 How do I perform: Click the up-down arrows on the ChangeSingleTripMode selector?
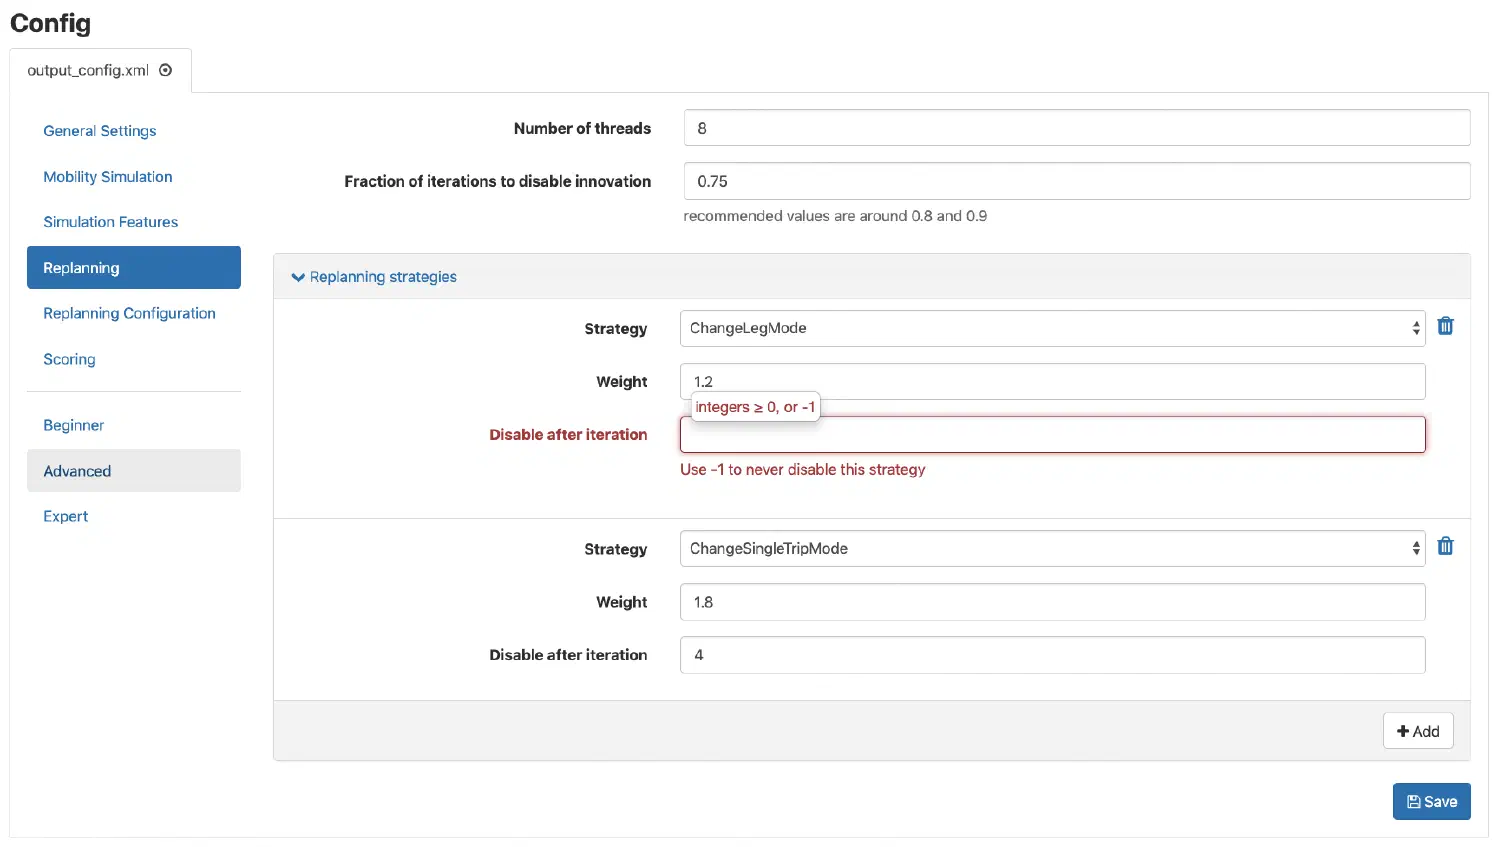1414,548
